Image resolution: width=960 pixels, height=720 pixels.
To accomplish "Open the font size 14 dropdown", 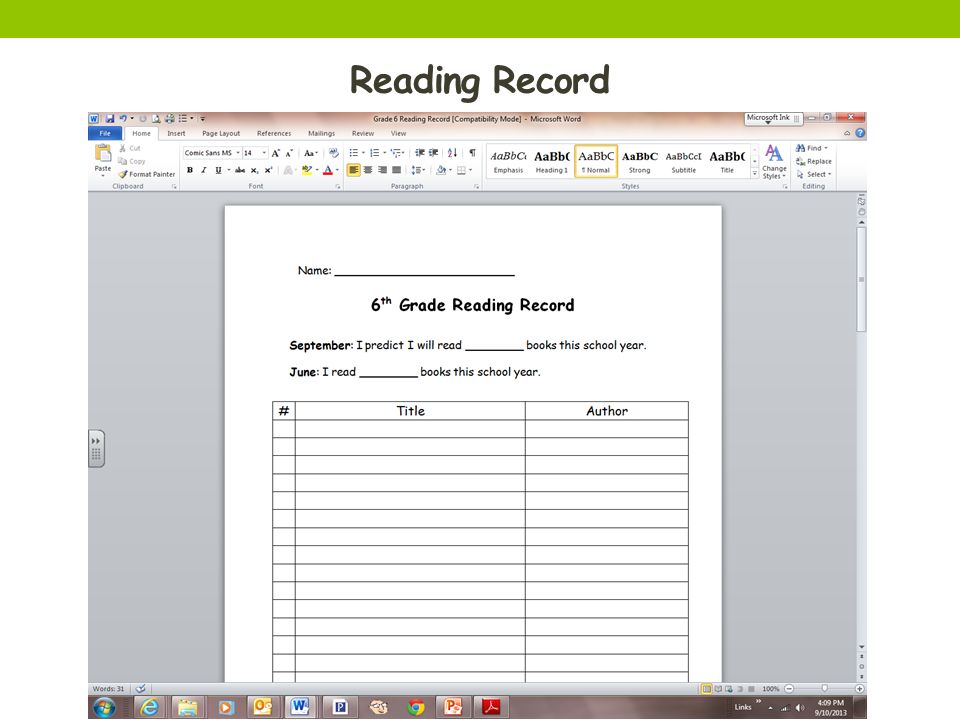I will click(264, 153).
